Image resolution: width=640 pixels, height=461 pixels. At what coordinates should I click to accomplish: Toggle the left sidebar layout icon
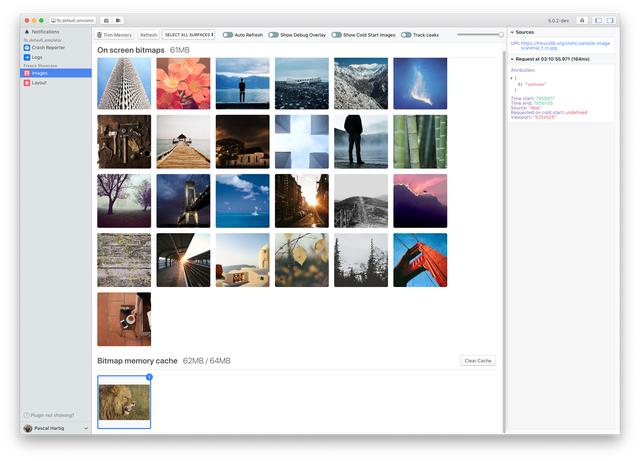pos(598,20)
